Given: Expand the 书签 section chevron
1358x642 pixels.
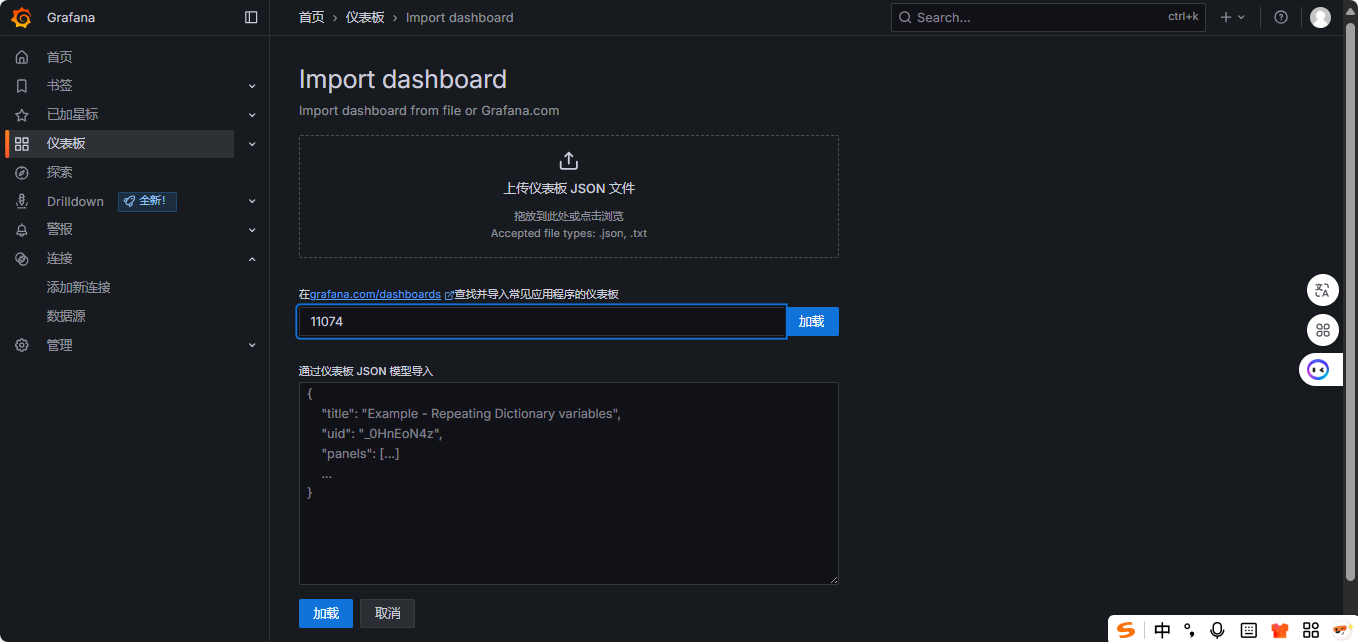Looking at the screenshot, I should [x=252, y=86].
